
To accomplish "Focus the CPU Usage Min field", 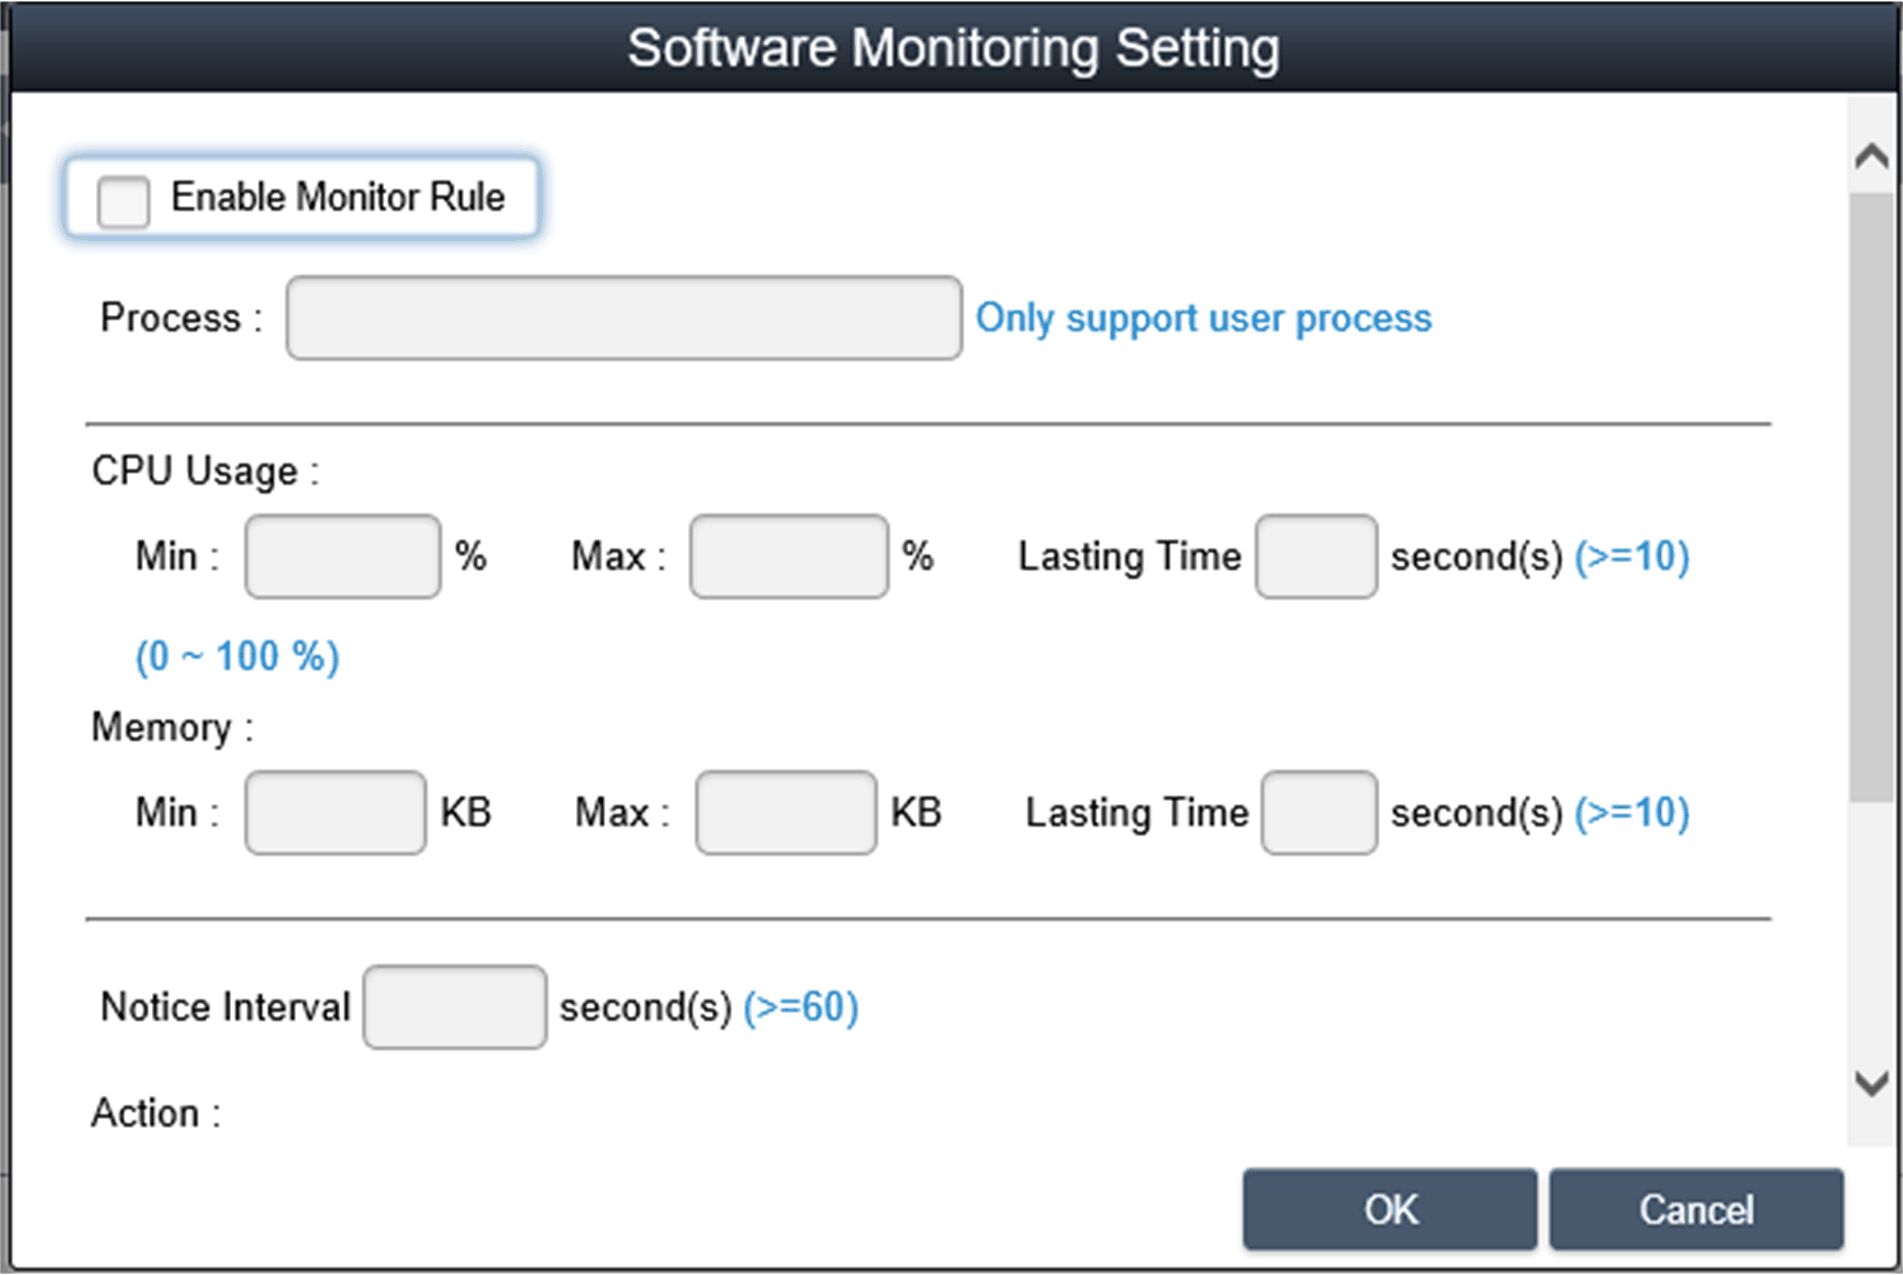I will click(x=342, y=556).
